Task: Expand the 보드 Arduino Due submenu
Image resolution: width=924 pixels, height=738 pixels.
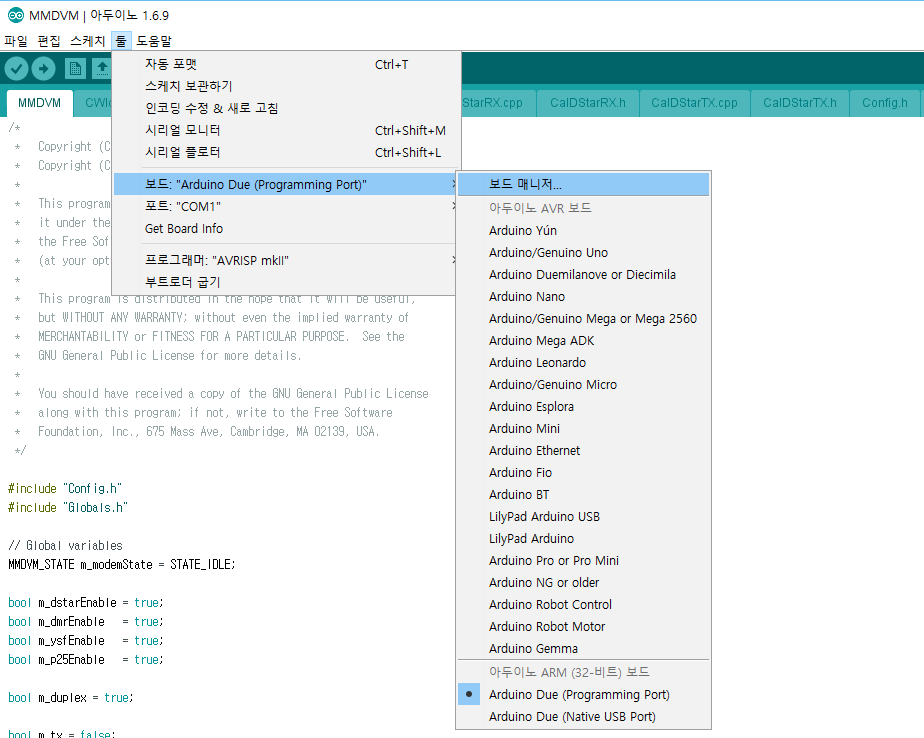Action: click(x=285, y=184)
